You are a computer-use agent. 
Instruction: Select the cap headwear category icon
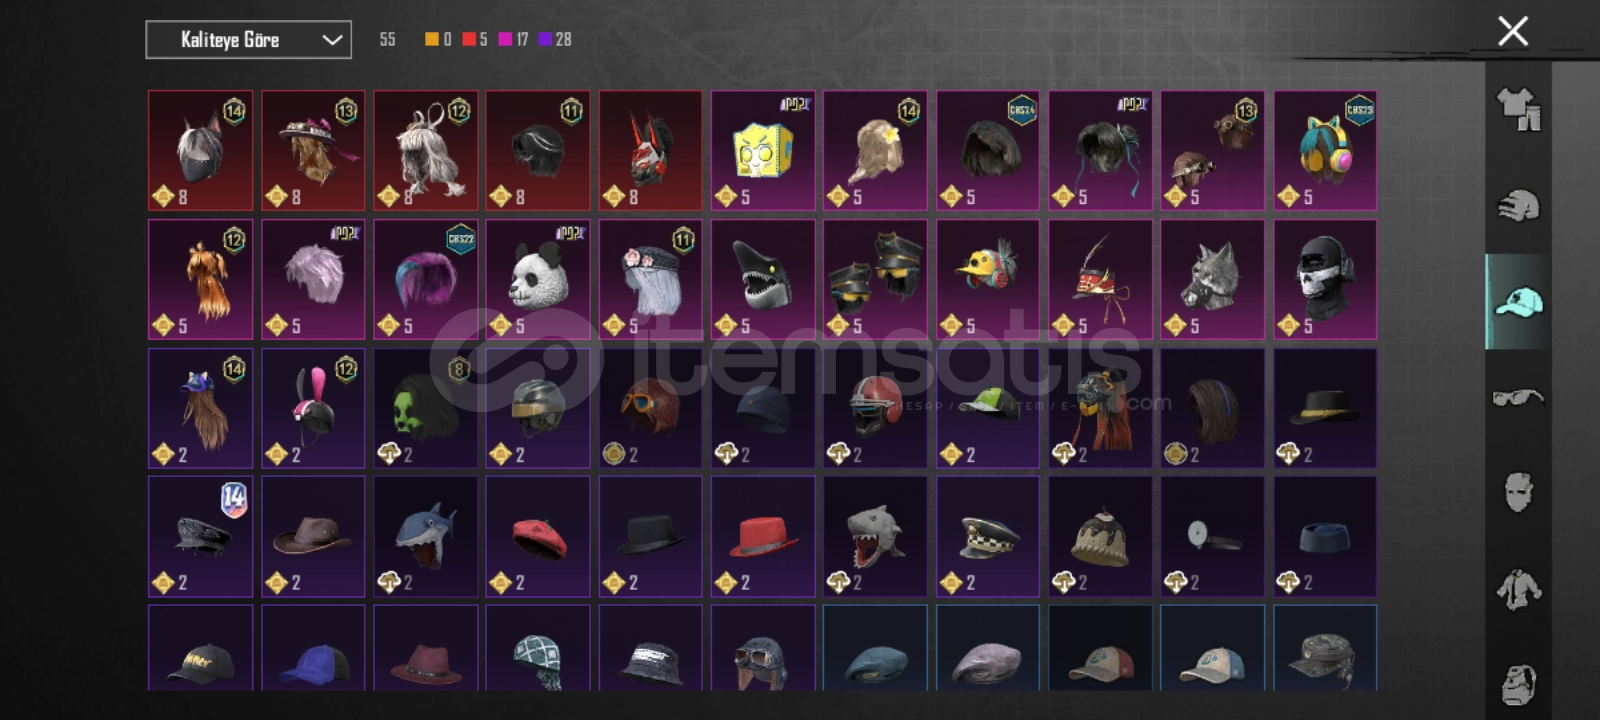click(1518, 301)
